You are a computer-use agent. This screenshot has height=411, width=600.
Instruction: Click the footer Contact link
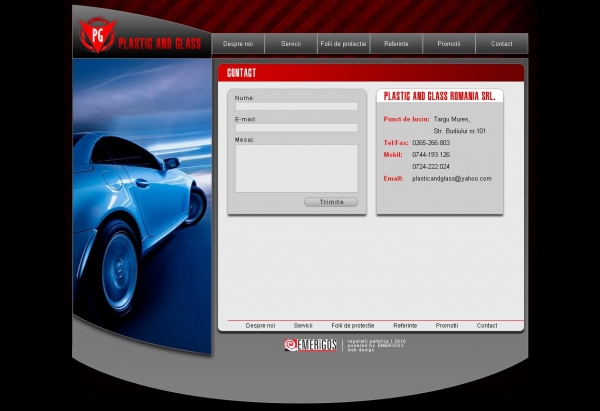(x=487, y=326)
